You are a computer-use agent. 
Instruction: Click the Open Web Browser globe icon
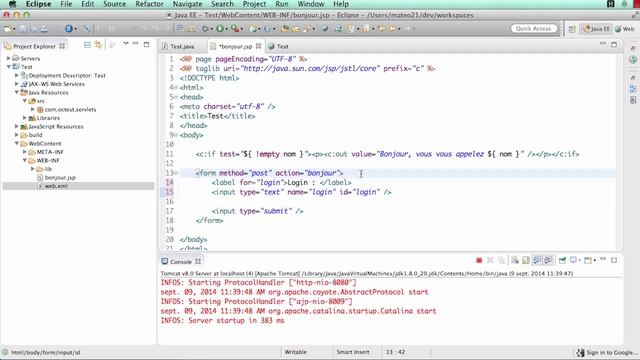point(325,29)
